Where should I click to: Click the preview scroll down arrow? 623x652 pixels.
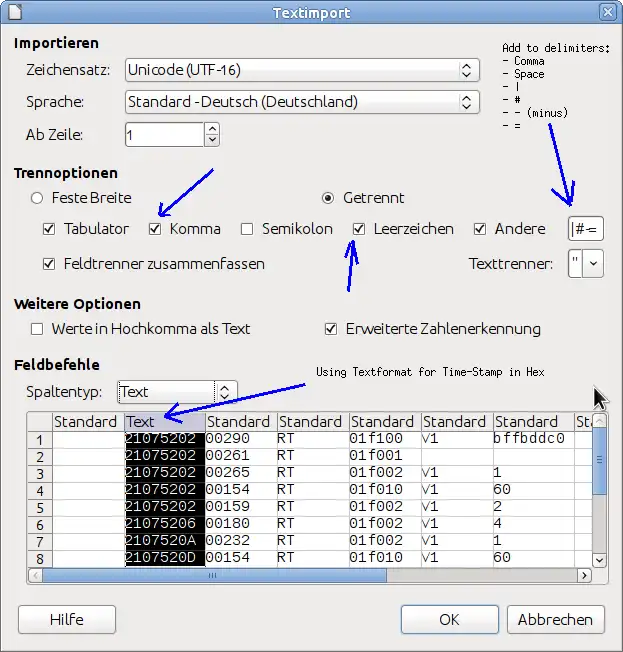point(599,560)
